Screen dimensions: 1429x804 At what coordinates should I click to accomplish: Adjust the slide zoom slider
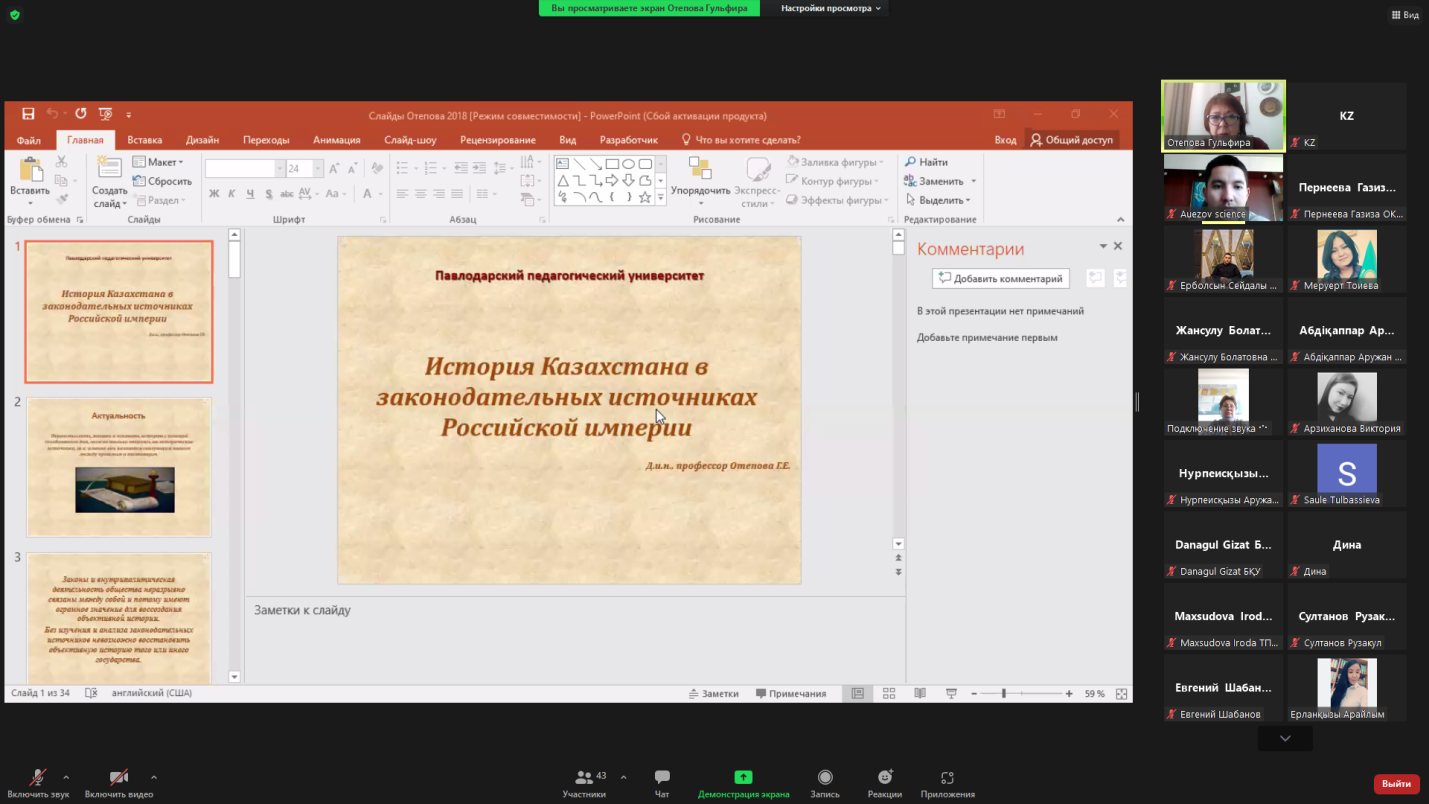coord(1003,694)
